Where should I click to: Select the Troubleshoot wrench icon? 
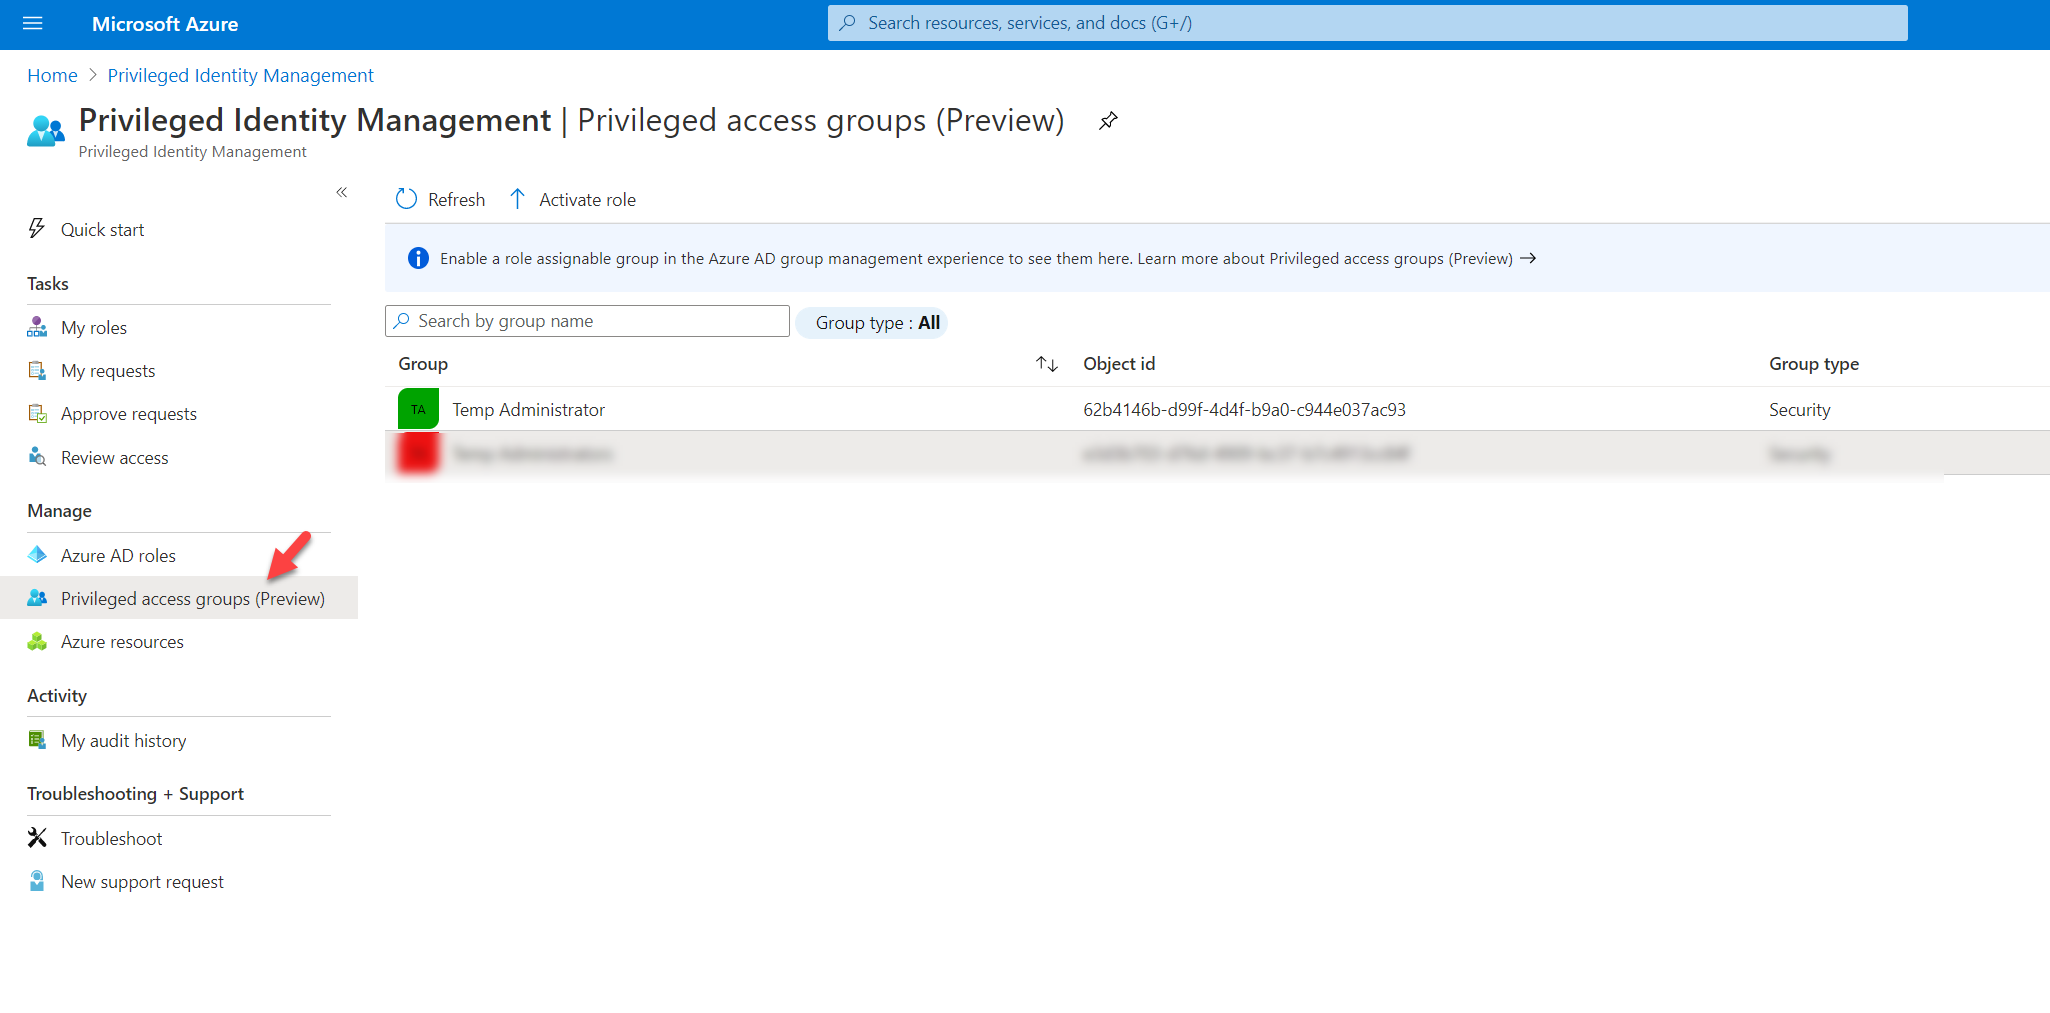click(37, 837)
